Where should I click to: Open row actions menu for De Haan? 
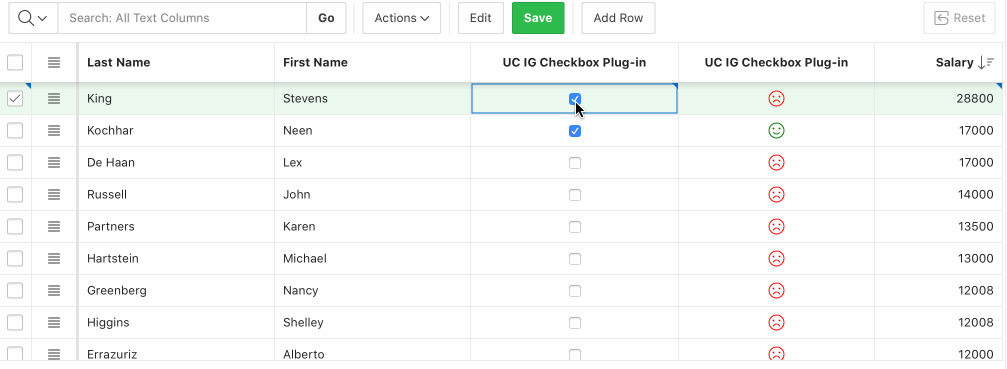click(54, 162)
